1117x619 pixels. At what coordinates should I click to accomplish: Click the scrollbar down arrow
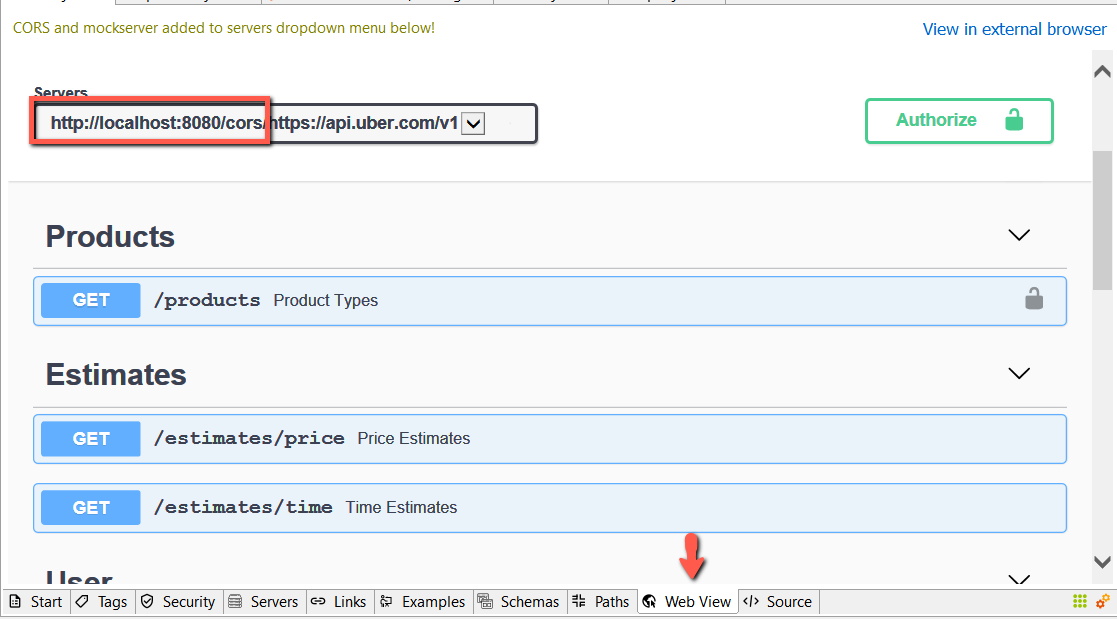1102,562
